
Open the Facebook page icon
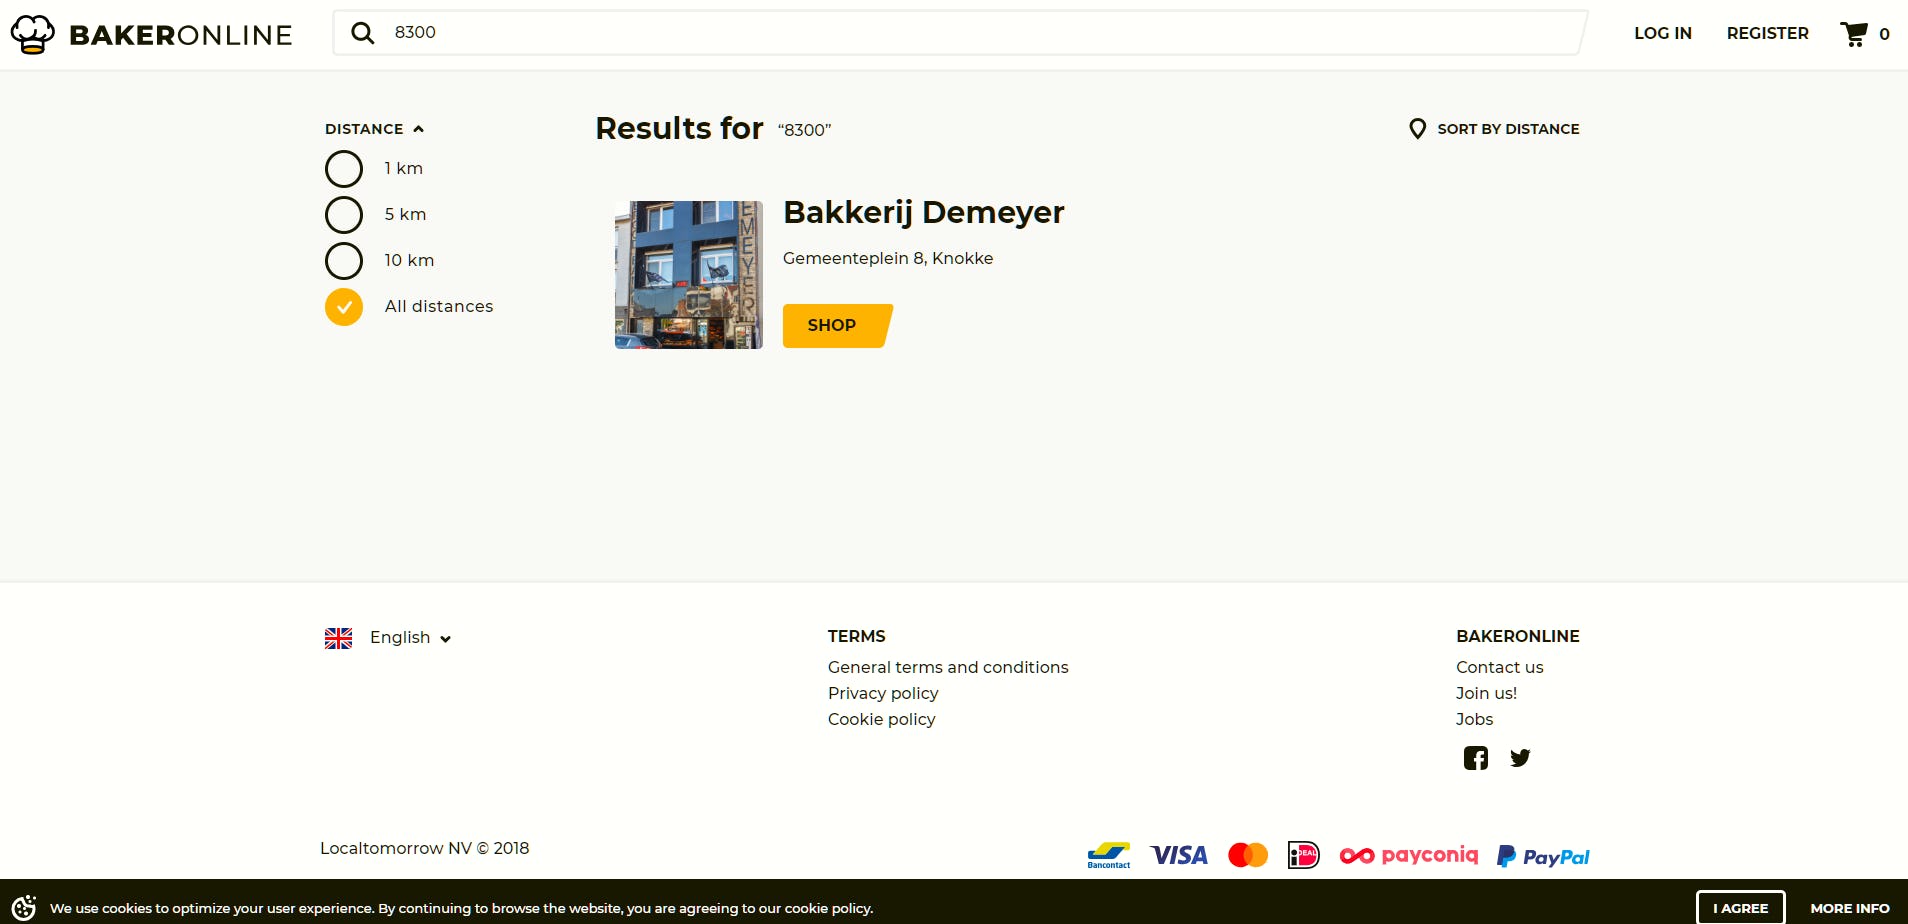pyautogui.click(x=1475, y=758)
